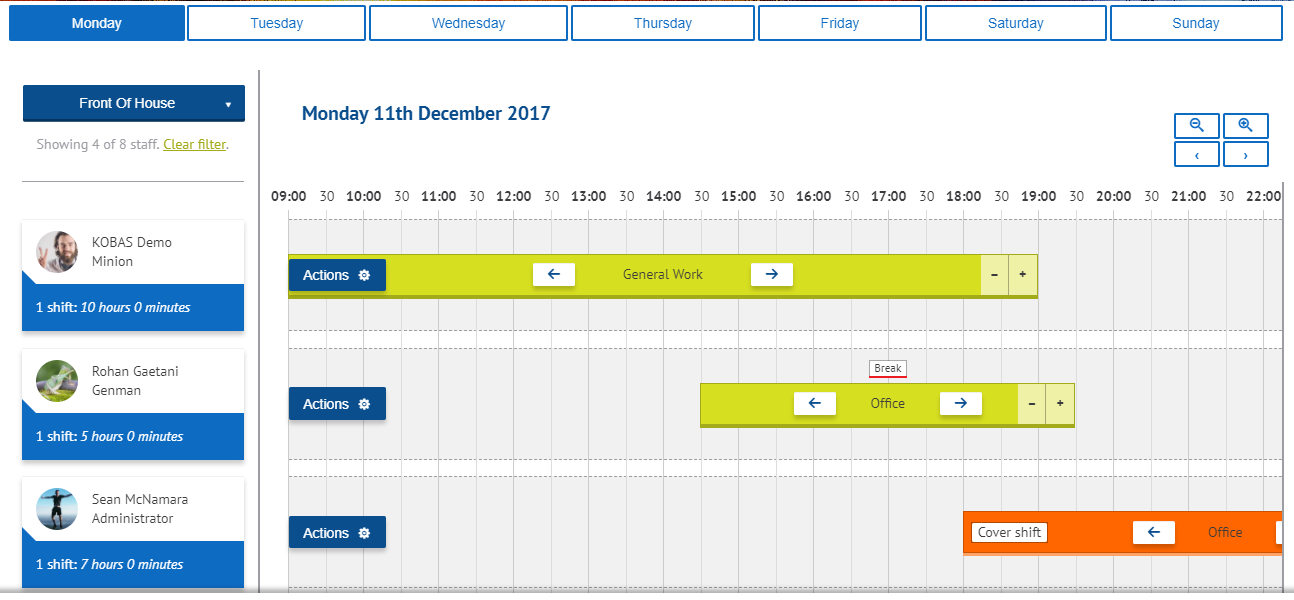
Task: Click the right arrow on Rohan's Office shift
Action: click(960, 402)
